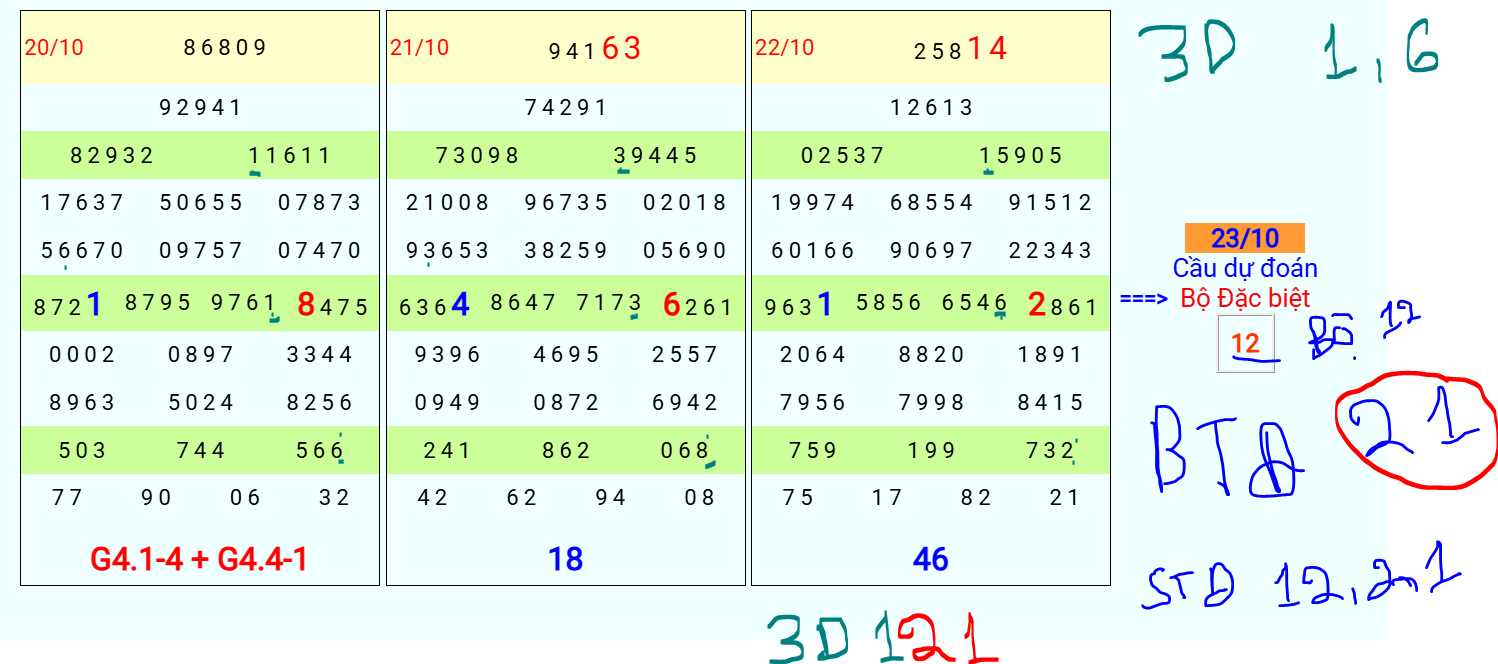The height and width of the screenshot is (664, 1498).
Task: Pick the number 39445
Action: click(x=656, y=155)
